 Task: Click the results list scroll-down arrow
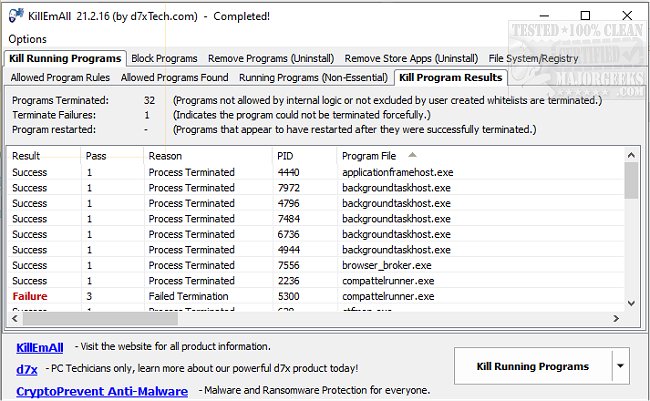coord(631,303)
